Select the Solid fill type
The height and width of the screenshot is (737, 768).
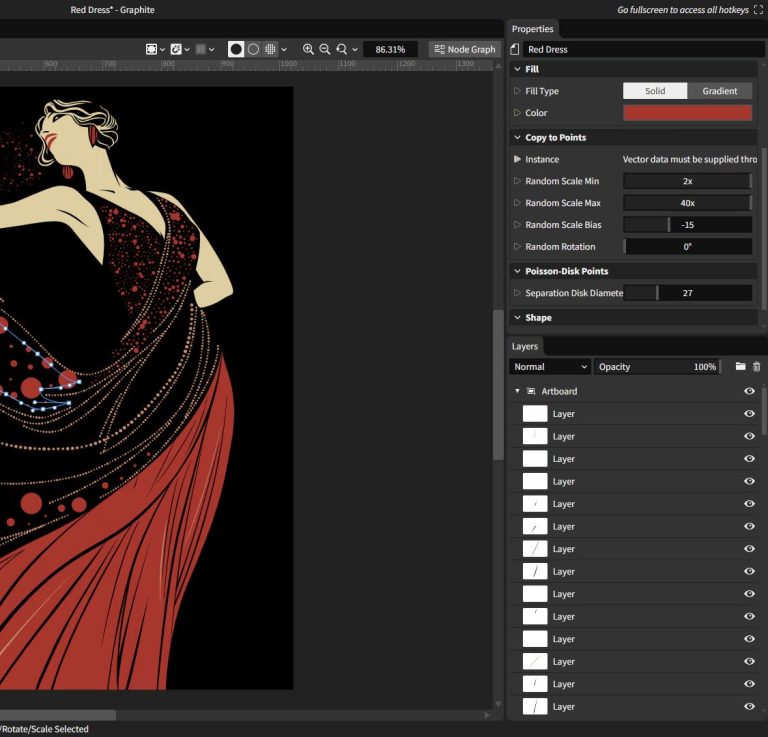pos(655,91)
